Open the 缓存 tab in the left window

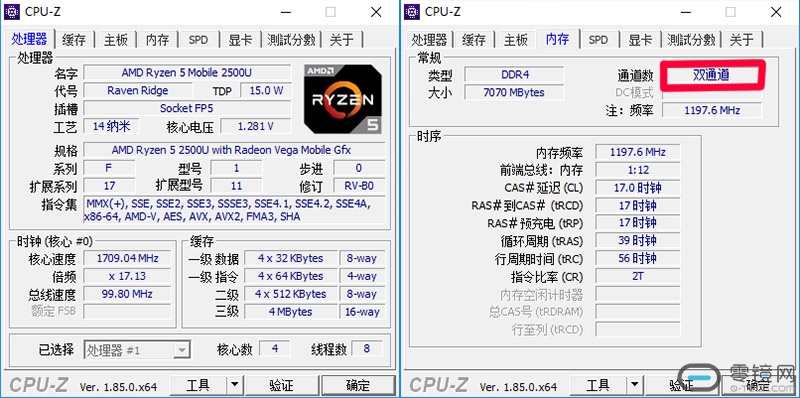[x=74, y=40]
